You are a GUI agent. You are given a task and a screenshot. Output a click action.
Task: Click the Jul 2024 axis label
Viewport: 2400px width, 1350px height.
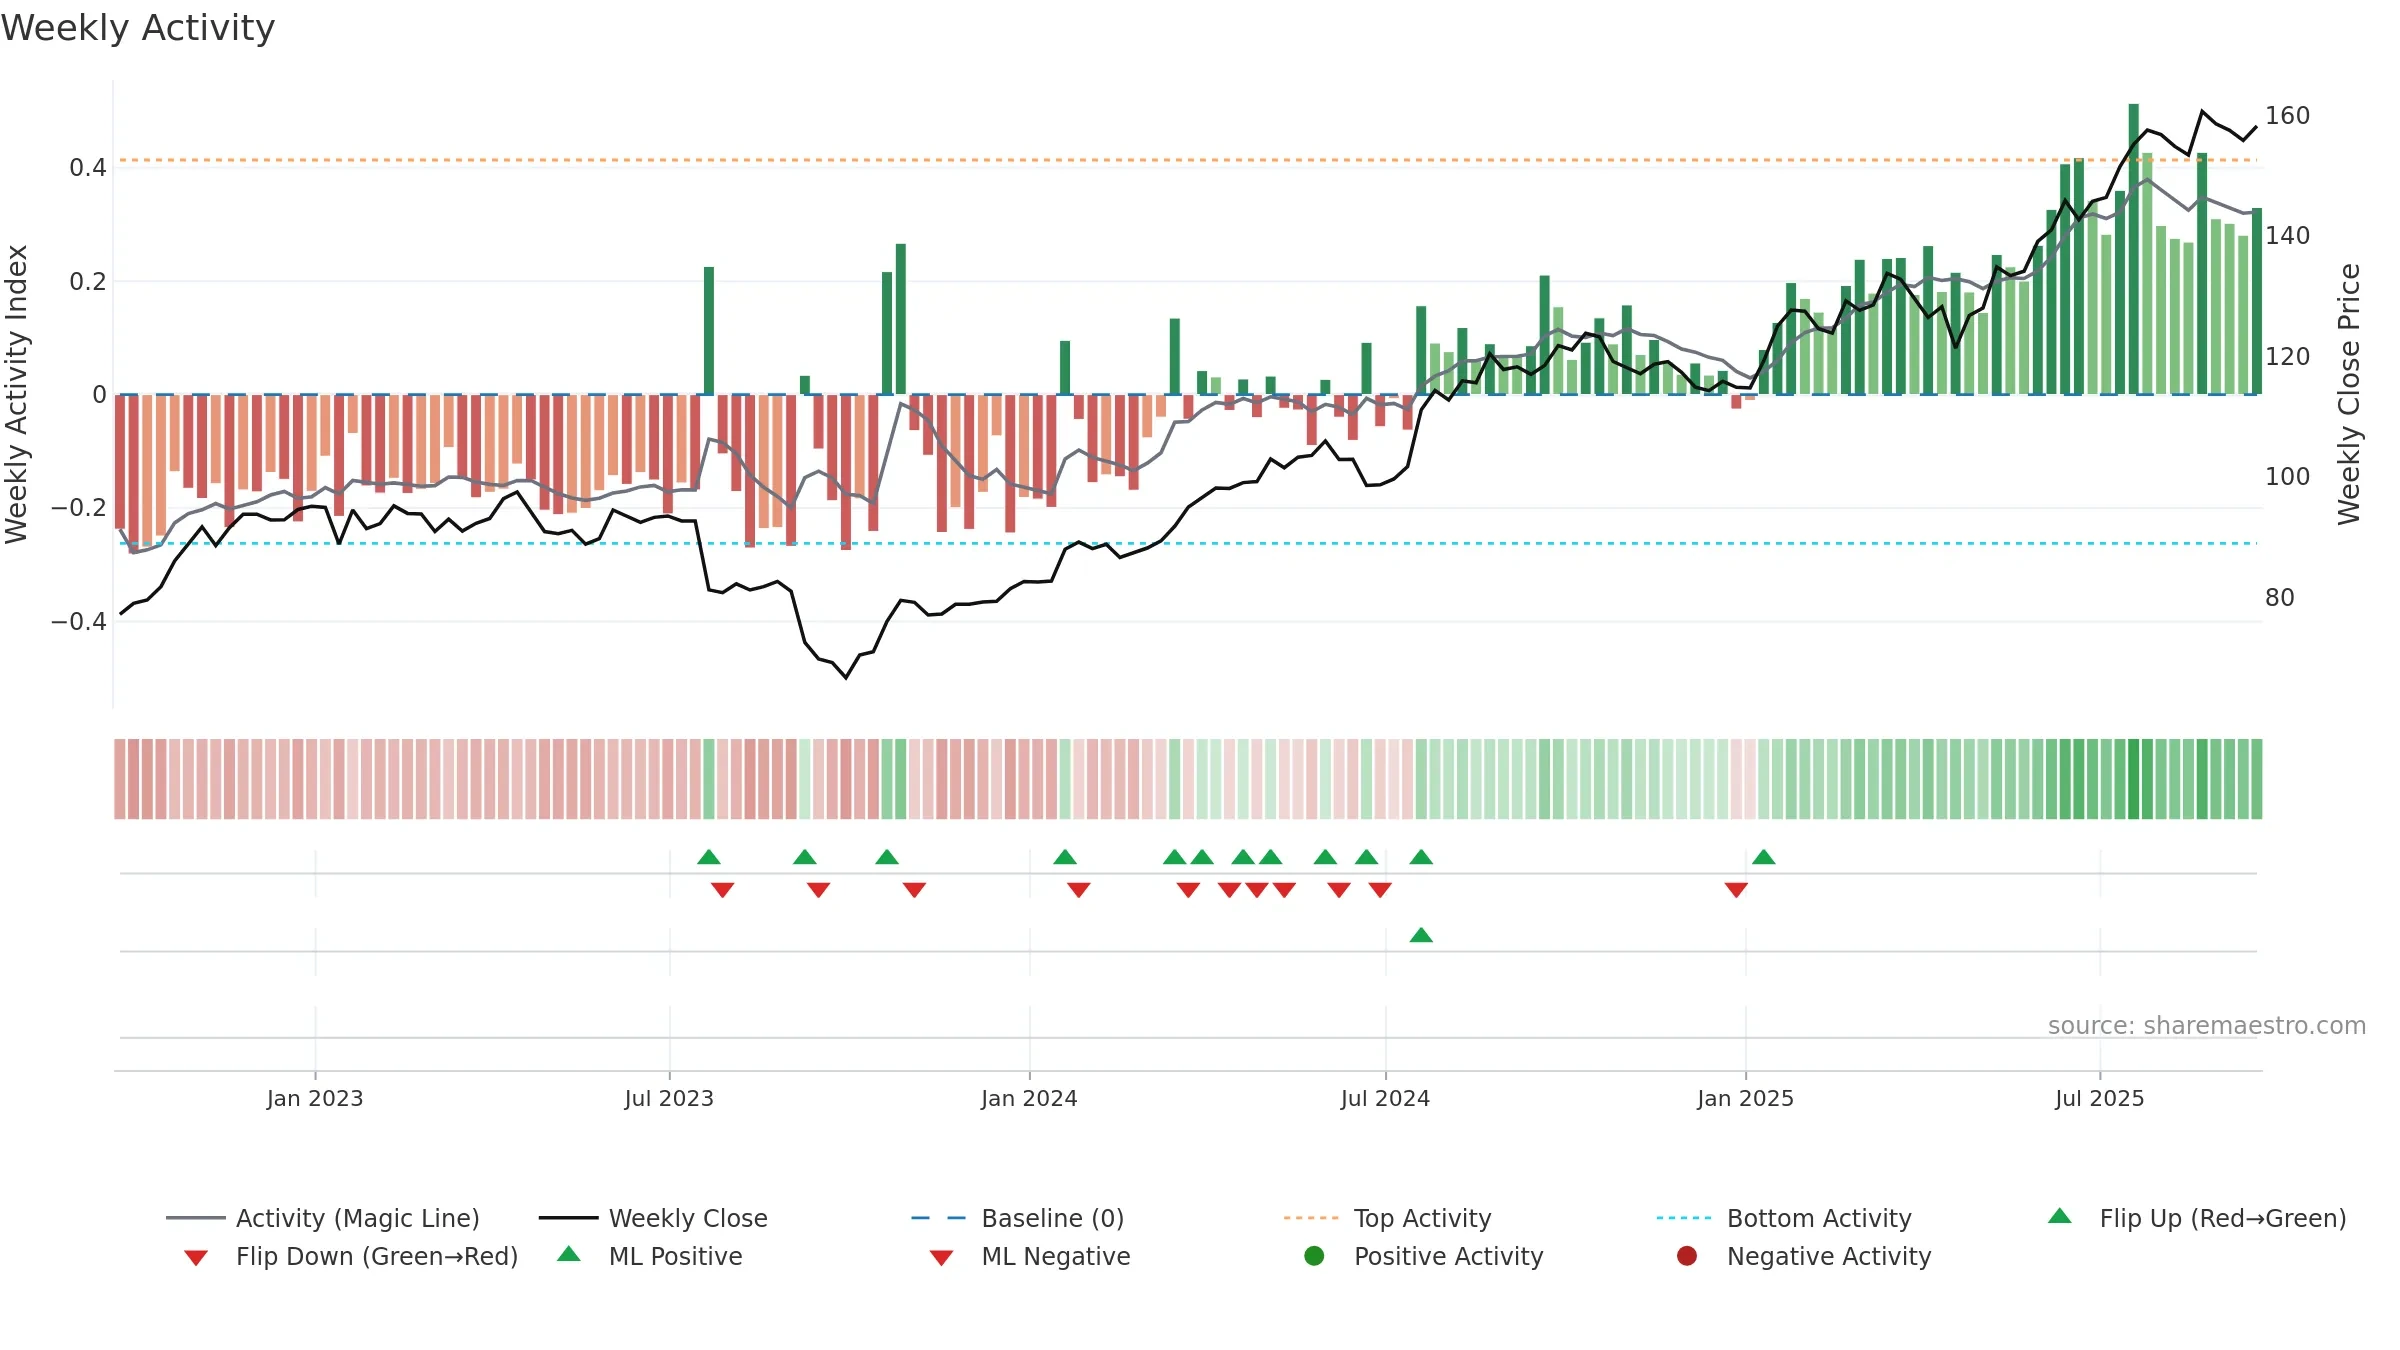point(1385,1099)
